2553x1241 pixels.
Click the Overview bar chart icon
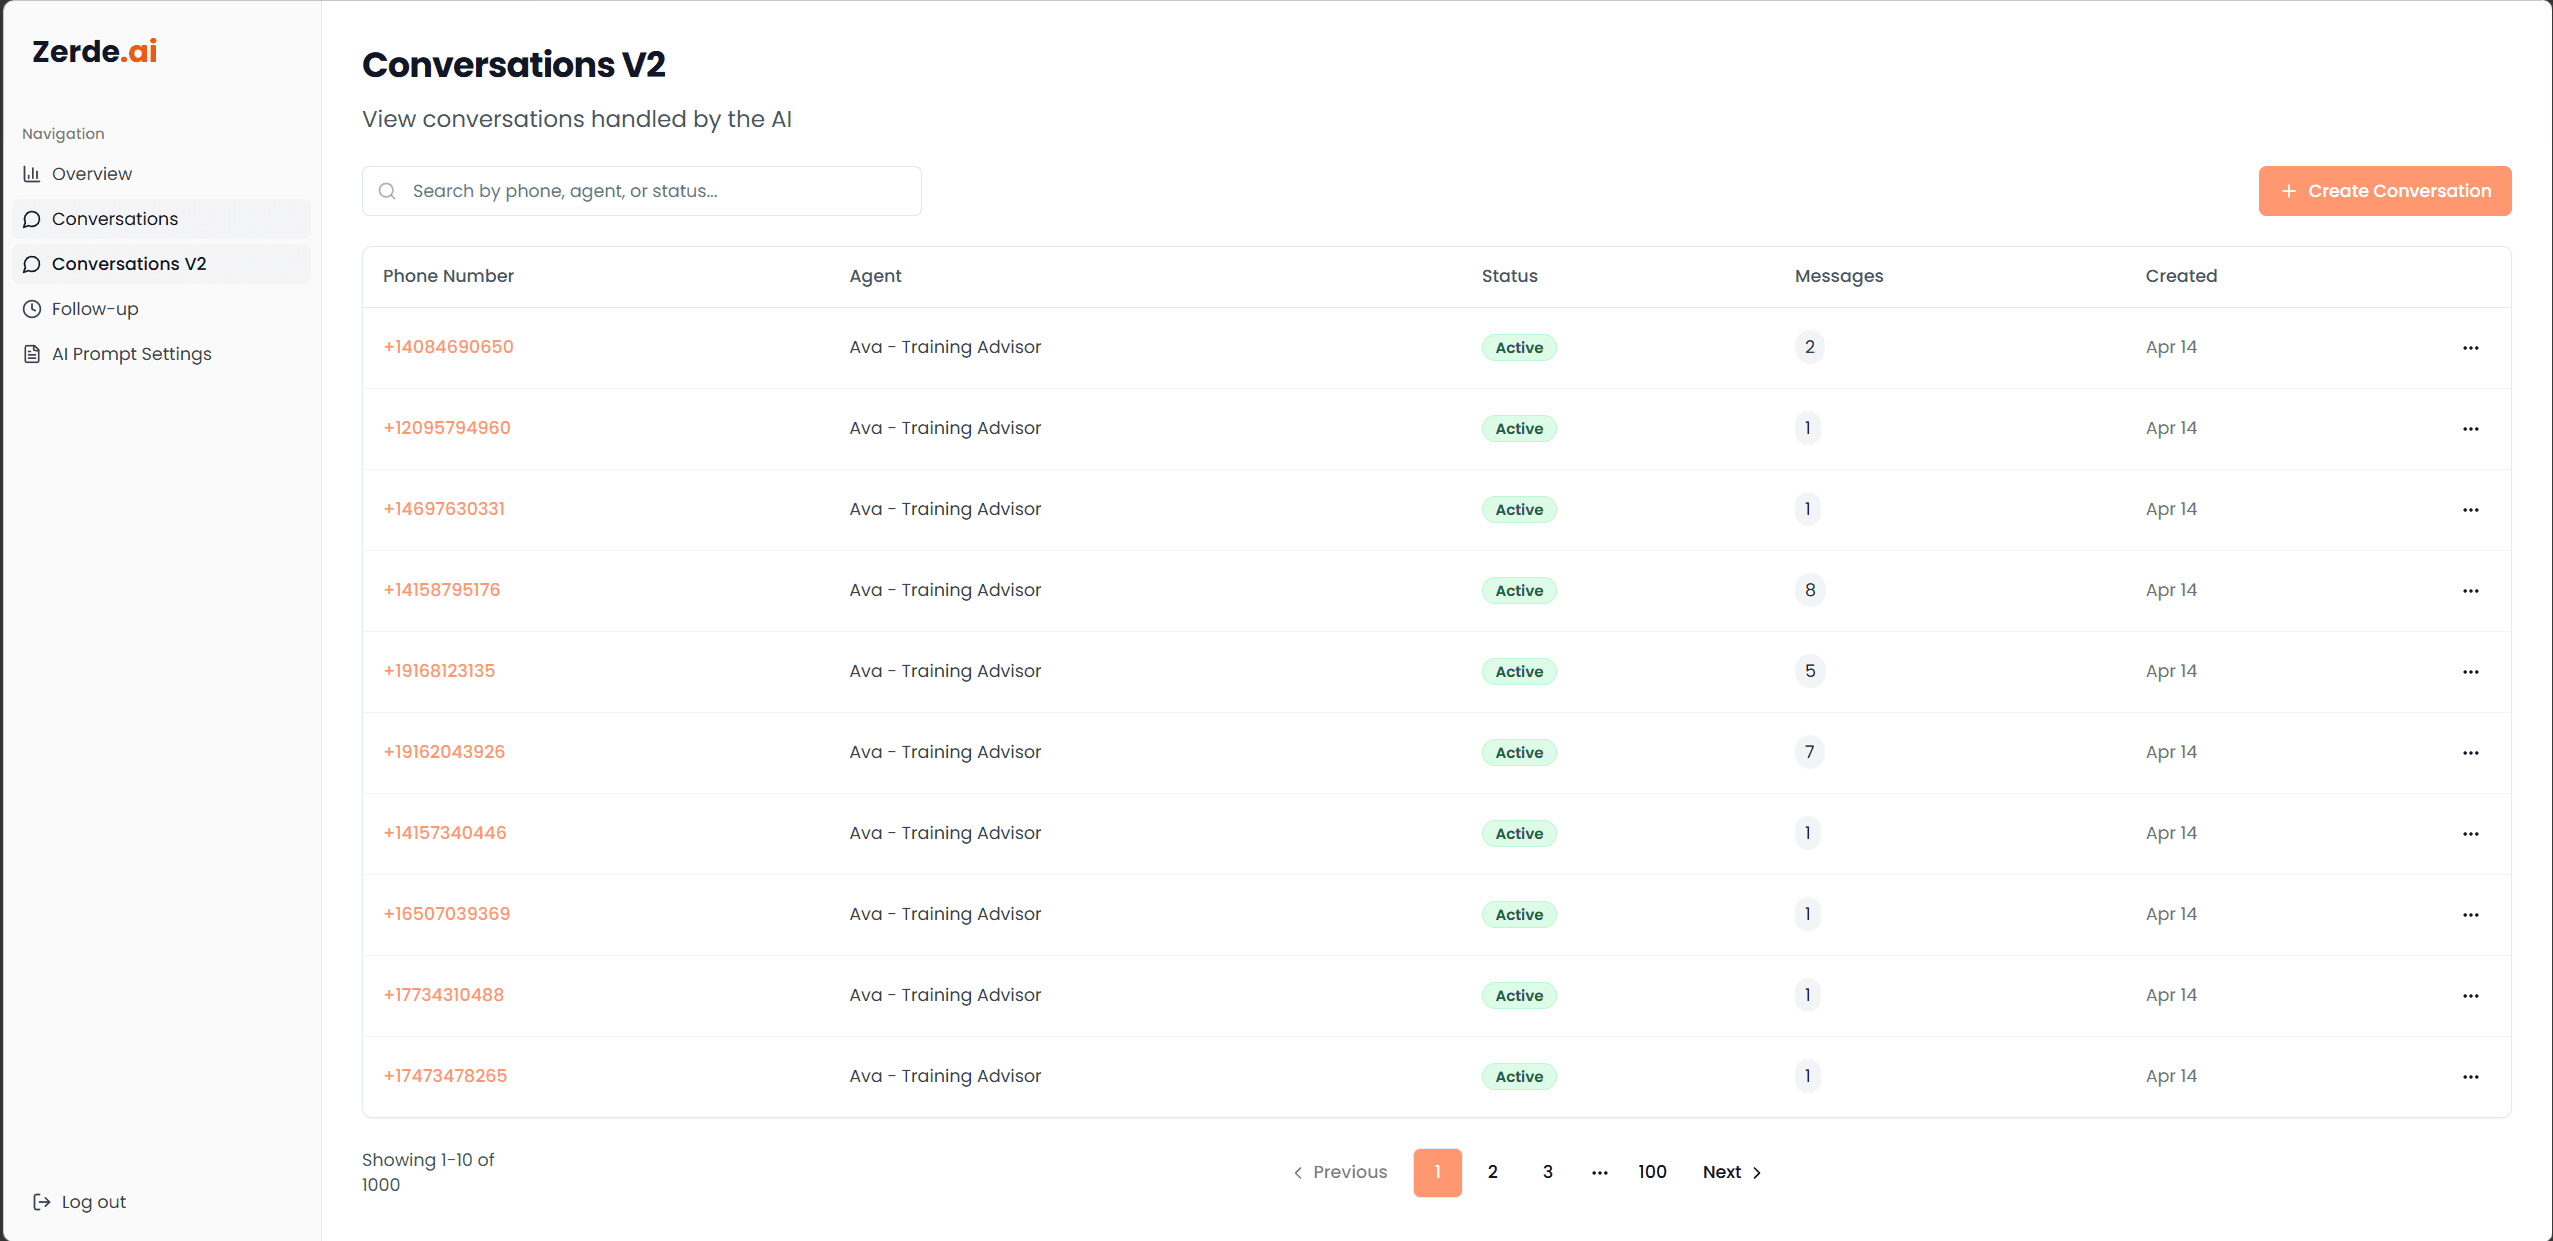[32, 174]
